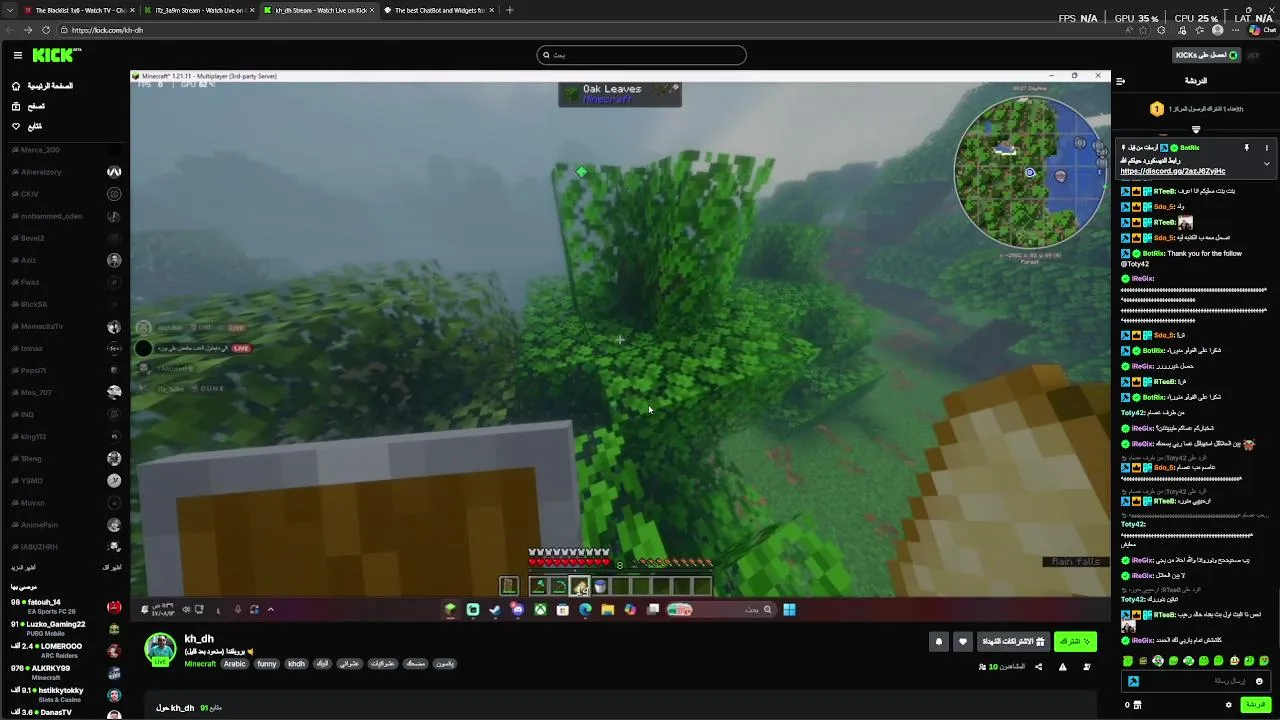Screen dimensions: 1280x720
Task: Click the green Minecraft category link
Action: tap(200, 664)
